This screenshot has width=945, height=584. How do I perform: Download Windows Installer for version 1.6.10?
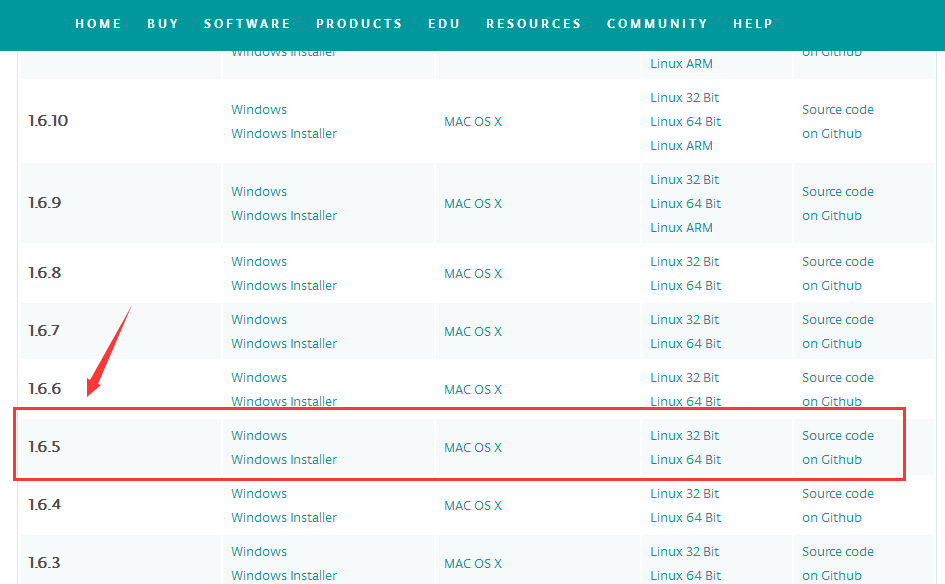click(284, 134)
